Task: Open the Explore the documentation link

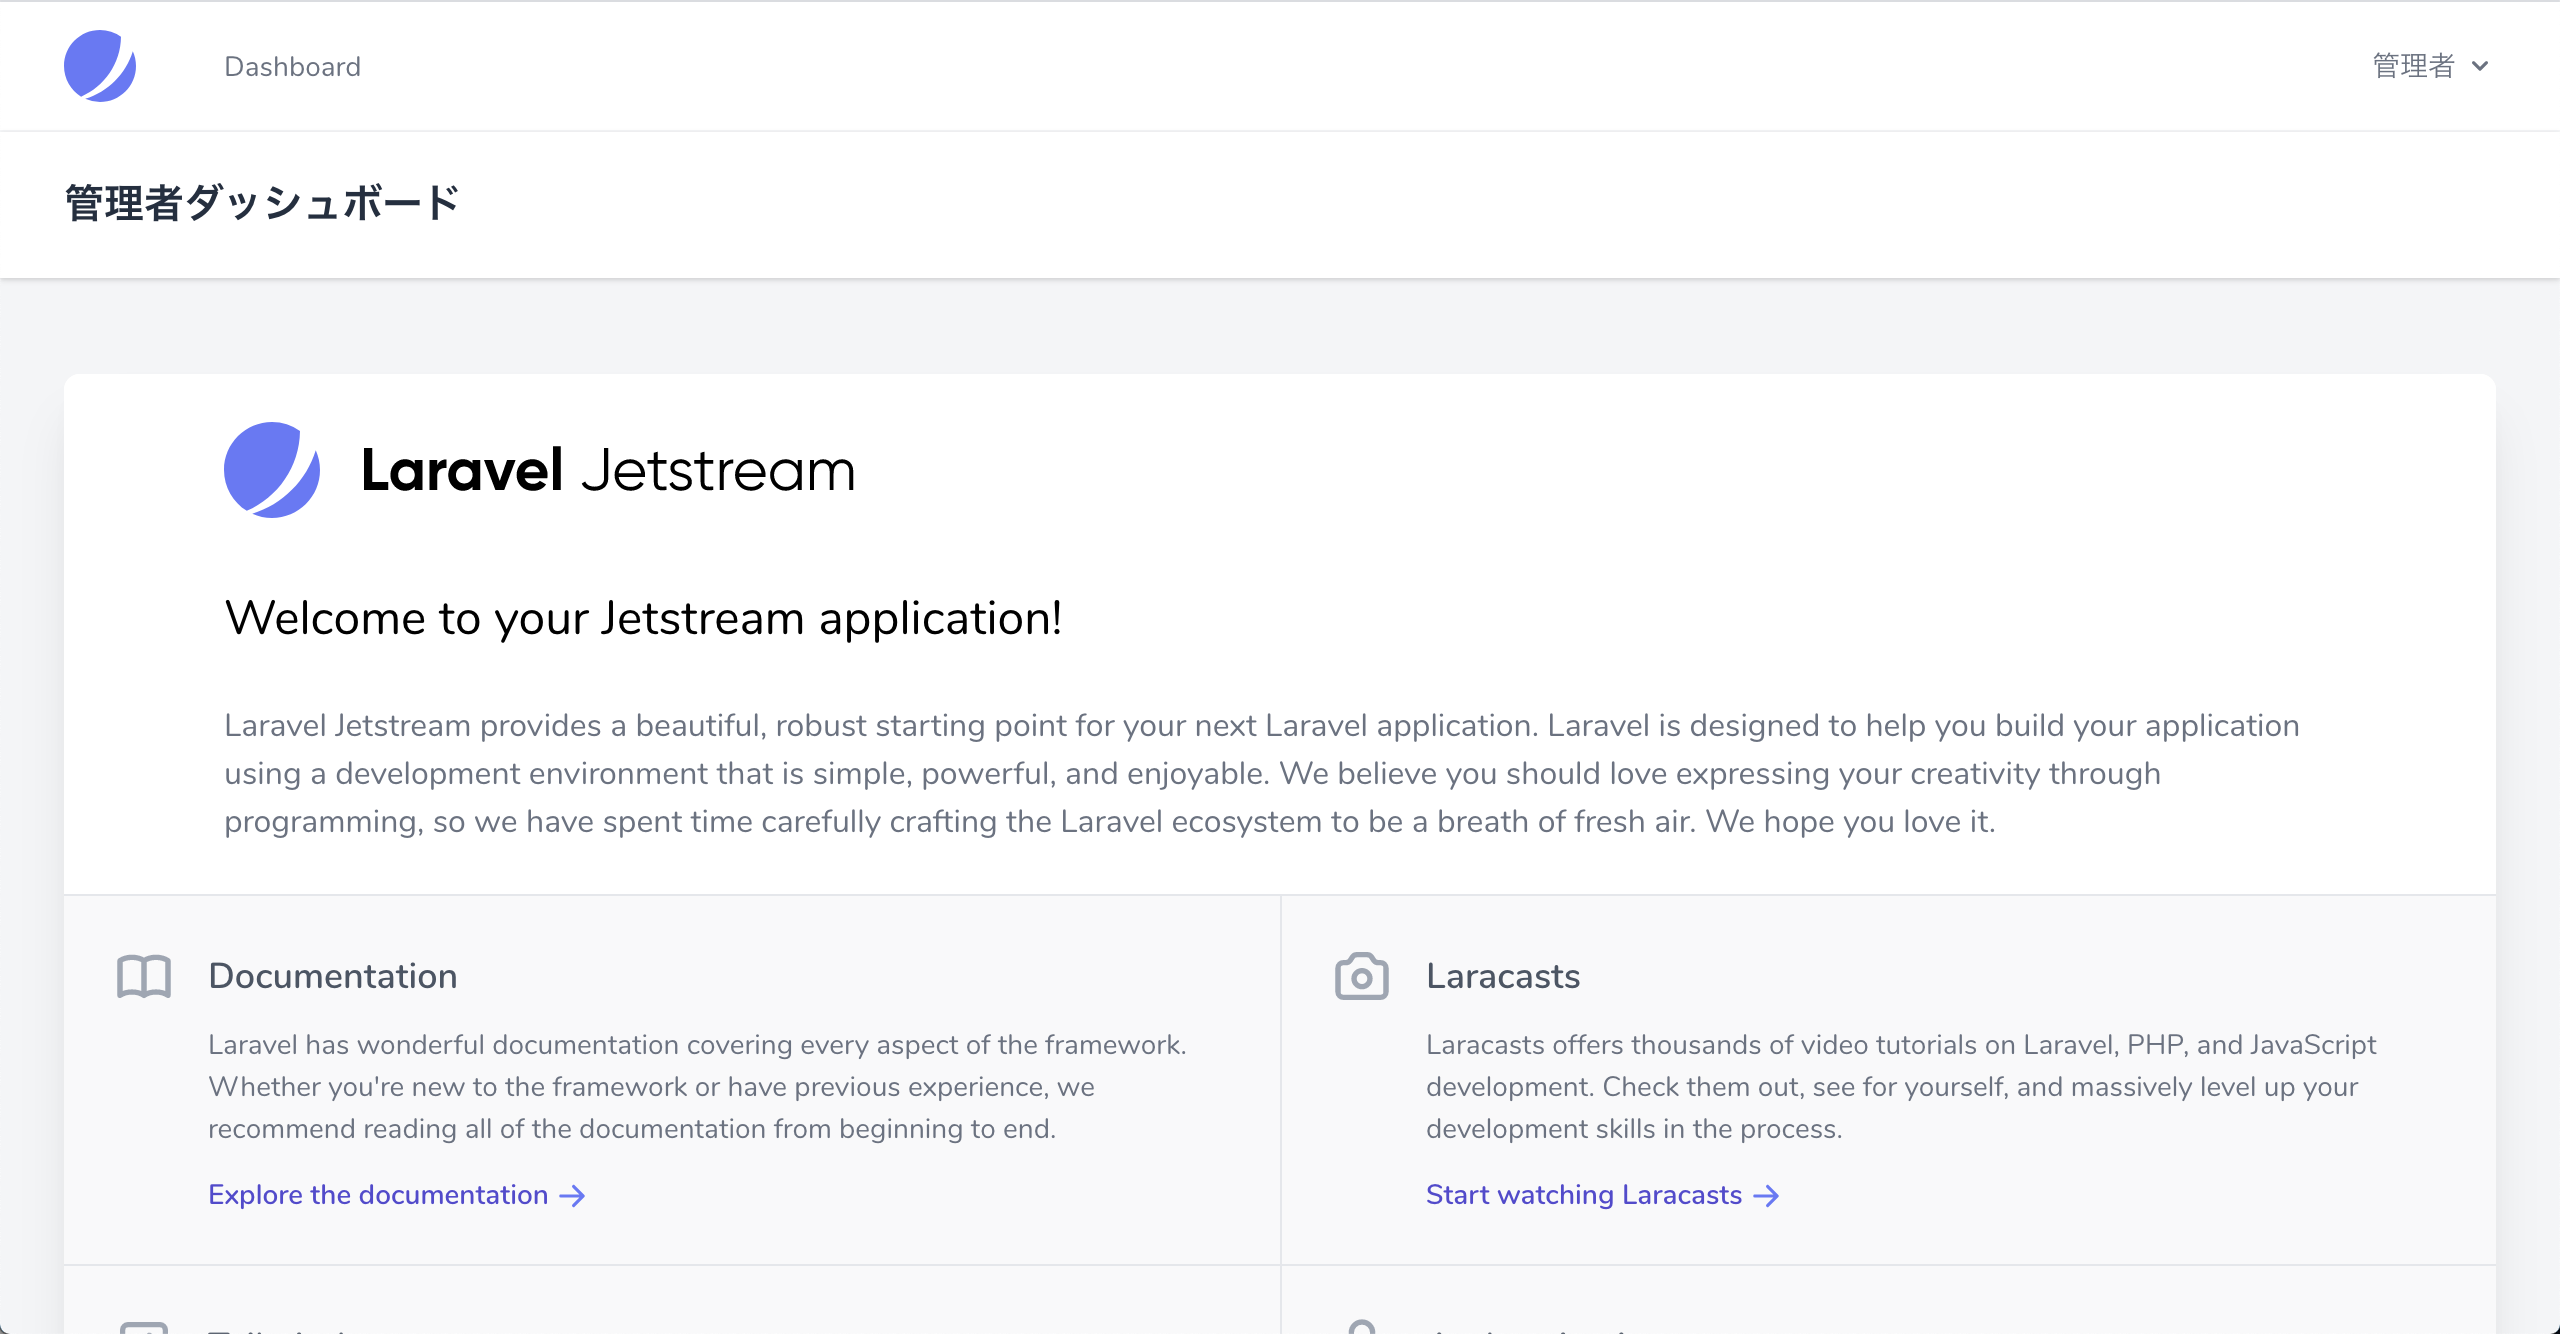Action: click(x=378, y=1195)
